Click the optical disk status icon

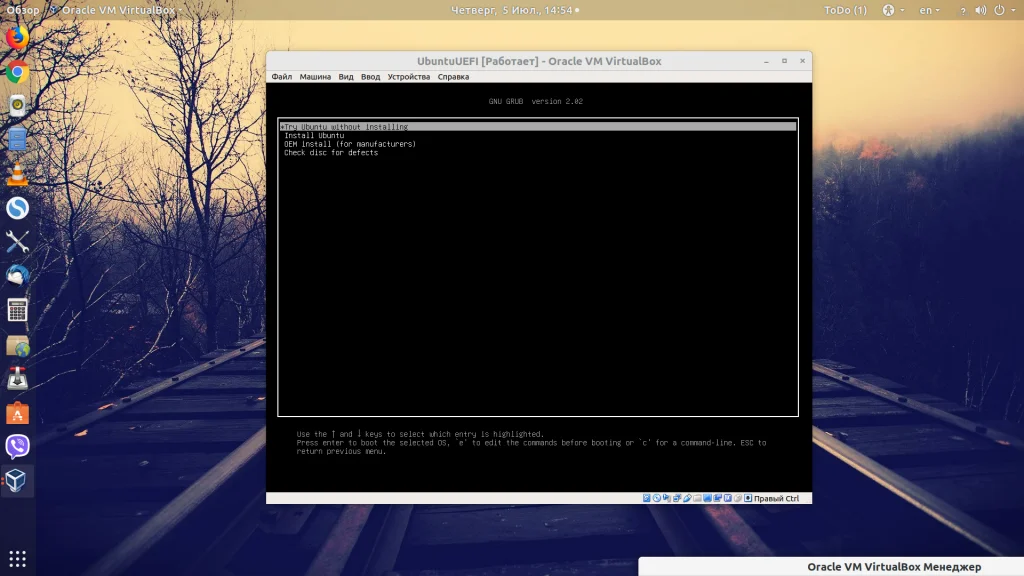click(657, 498)
